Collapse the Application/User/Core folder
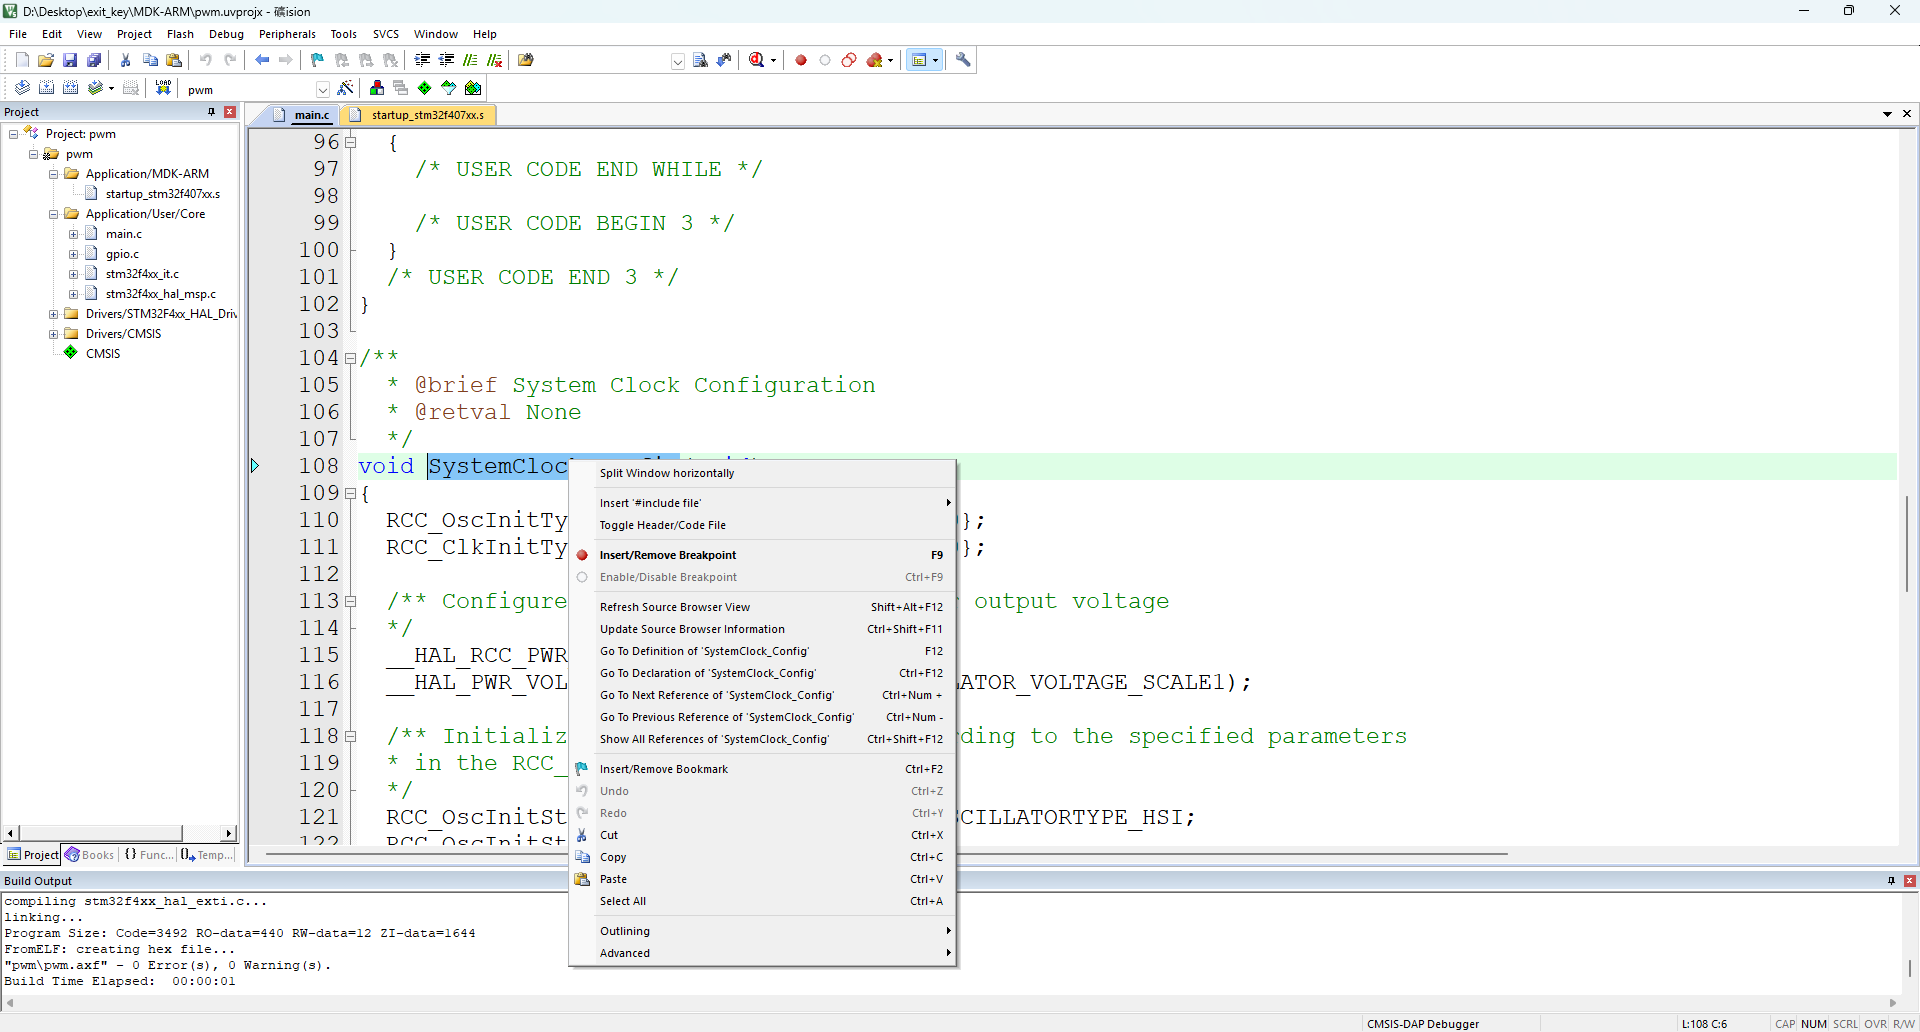Screen dimensions: 1920x1032 point(54,214)
